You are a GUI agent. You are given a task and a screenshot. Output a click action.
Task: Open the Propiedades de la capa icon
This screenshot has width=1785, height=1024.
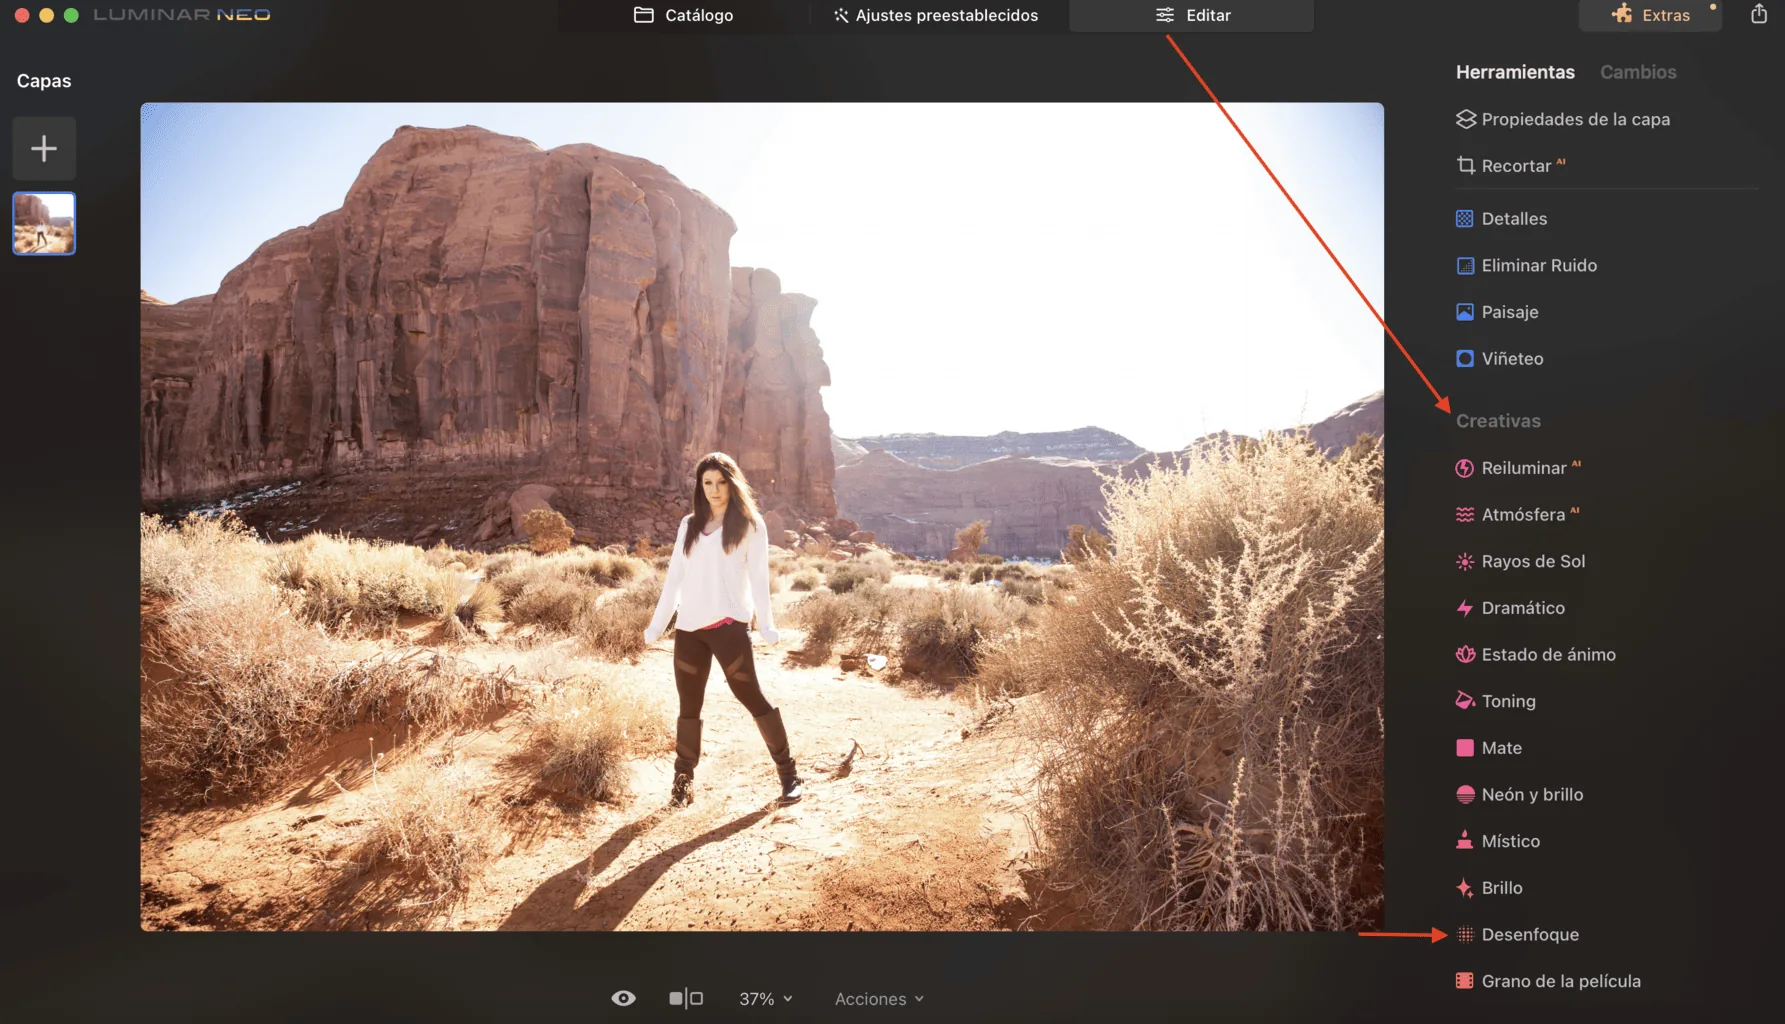1465,119
